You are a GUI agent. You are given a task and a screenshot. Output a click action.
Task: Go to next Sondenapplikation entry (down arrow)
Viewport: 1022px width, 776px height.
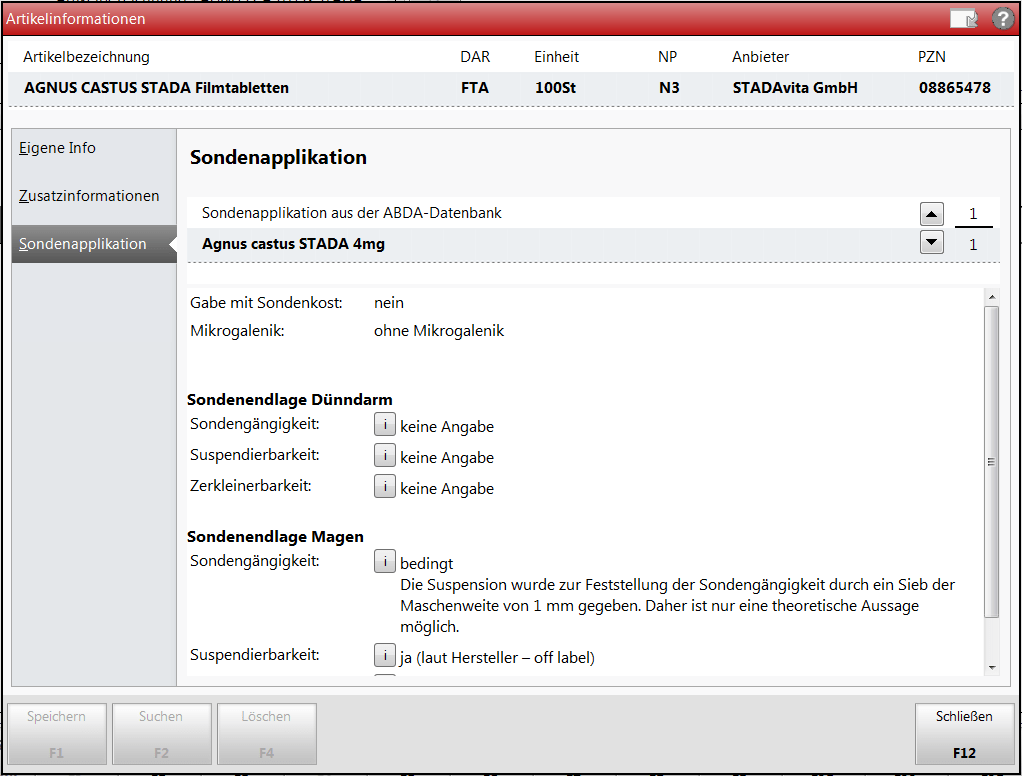coord(931,243)
